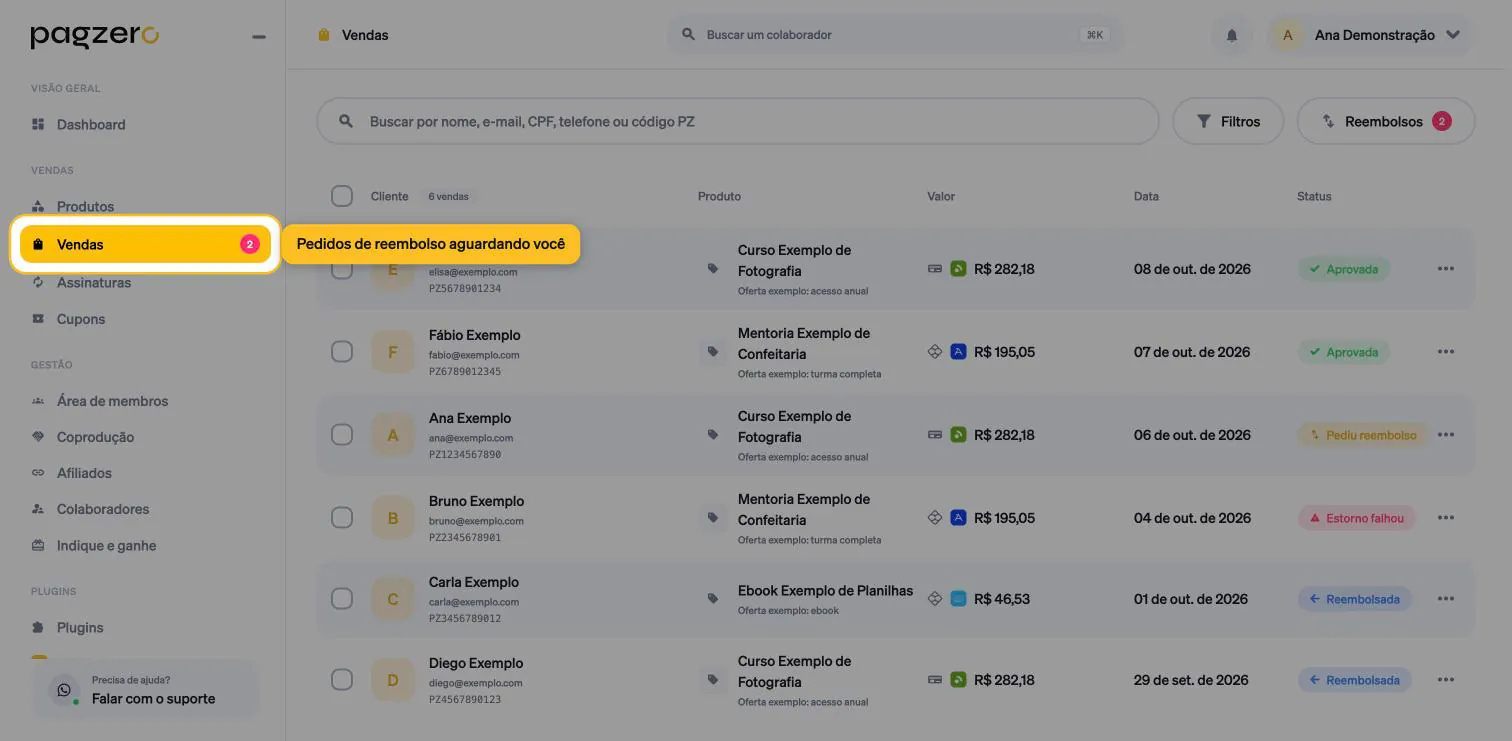Click the Aprovada badge in Fábio Exemplo's row

[x=1343, y=352]
